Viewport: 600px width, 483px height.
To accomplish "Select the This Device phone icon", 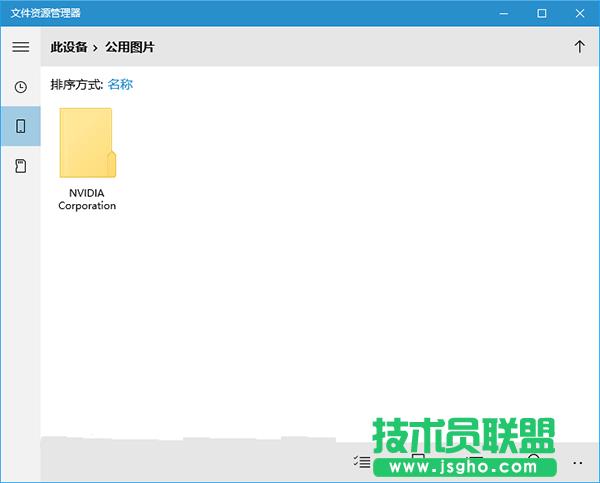I will point(20,126).
